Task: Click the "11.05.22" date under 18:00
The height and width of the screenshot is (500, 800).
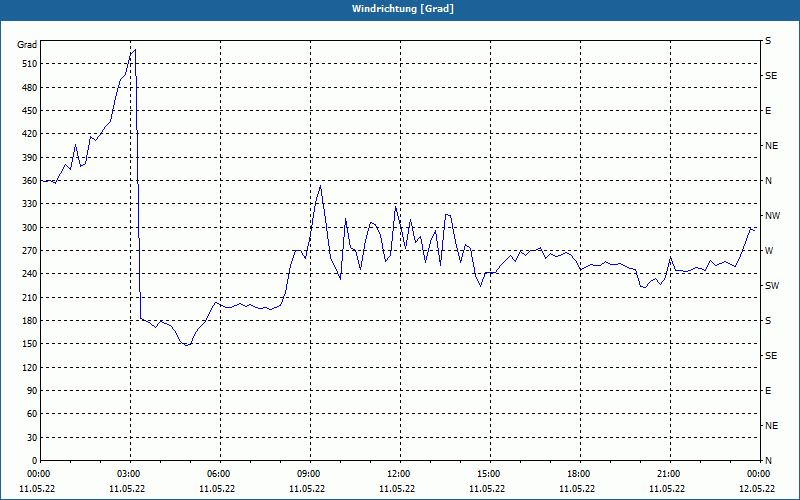Action: point(577,489)
